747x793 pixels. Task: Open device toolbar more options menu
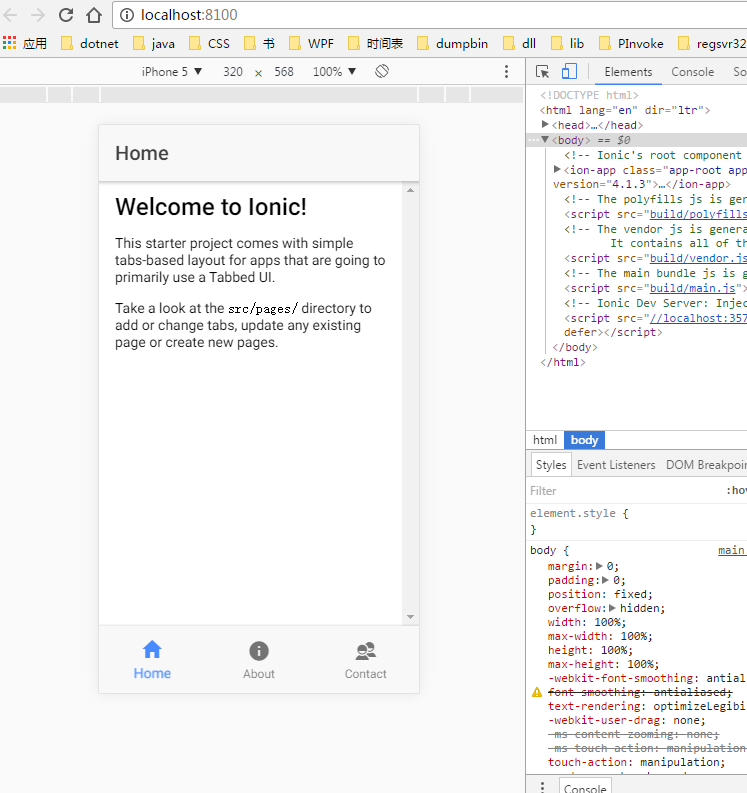[x=506, y=71]
